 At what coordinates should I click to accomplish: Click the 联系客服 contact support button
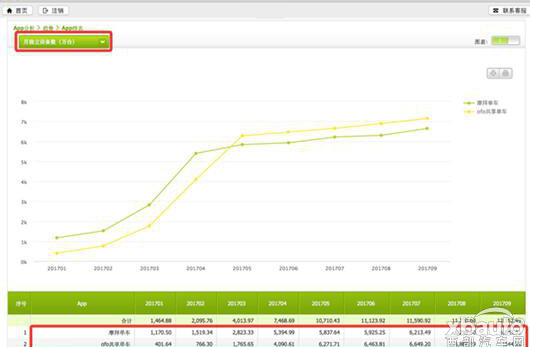coord(510,11)
